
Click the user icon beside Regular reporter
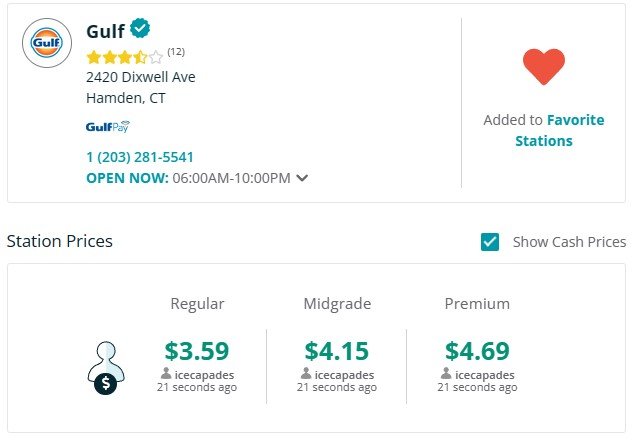166,373
